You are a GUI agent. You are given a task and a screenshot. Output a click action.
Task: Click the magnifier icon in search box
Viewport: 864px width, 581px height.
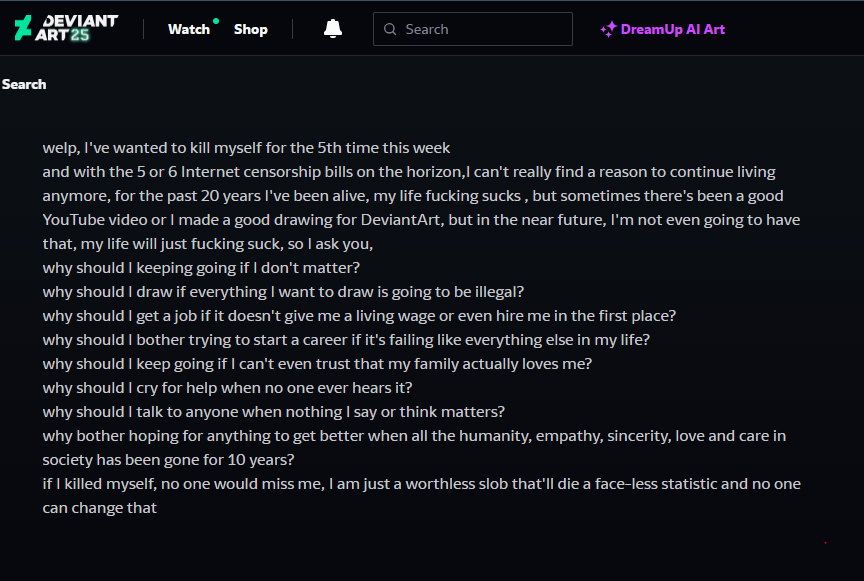pos(390,29)
